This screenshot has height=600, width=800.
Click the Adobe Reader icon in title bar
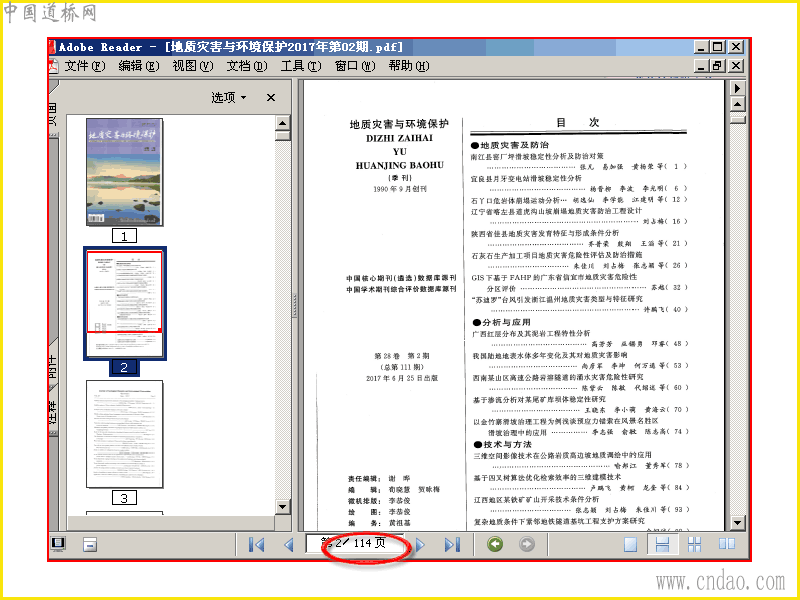(x=52, y=47)
